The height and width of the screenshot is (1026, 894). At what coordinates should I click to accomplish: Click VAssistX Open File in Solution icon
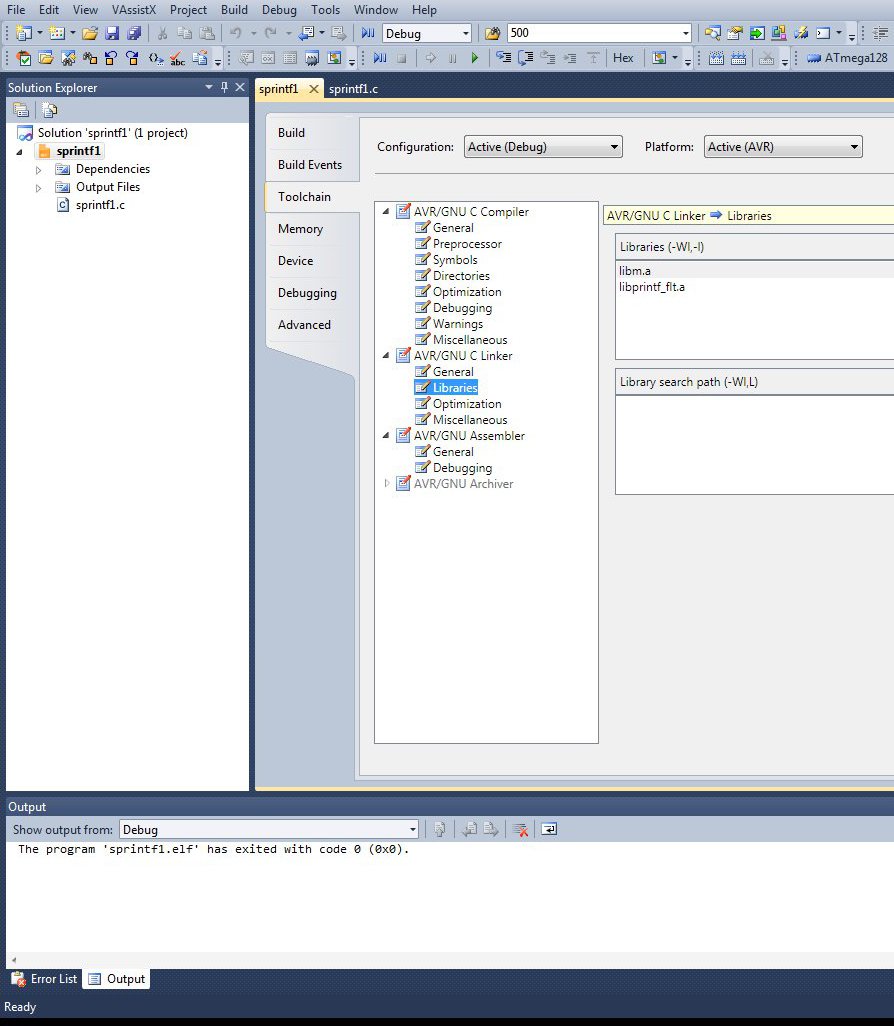(x=46, y=58)
